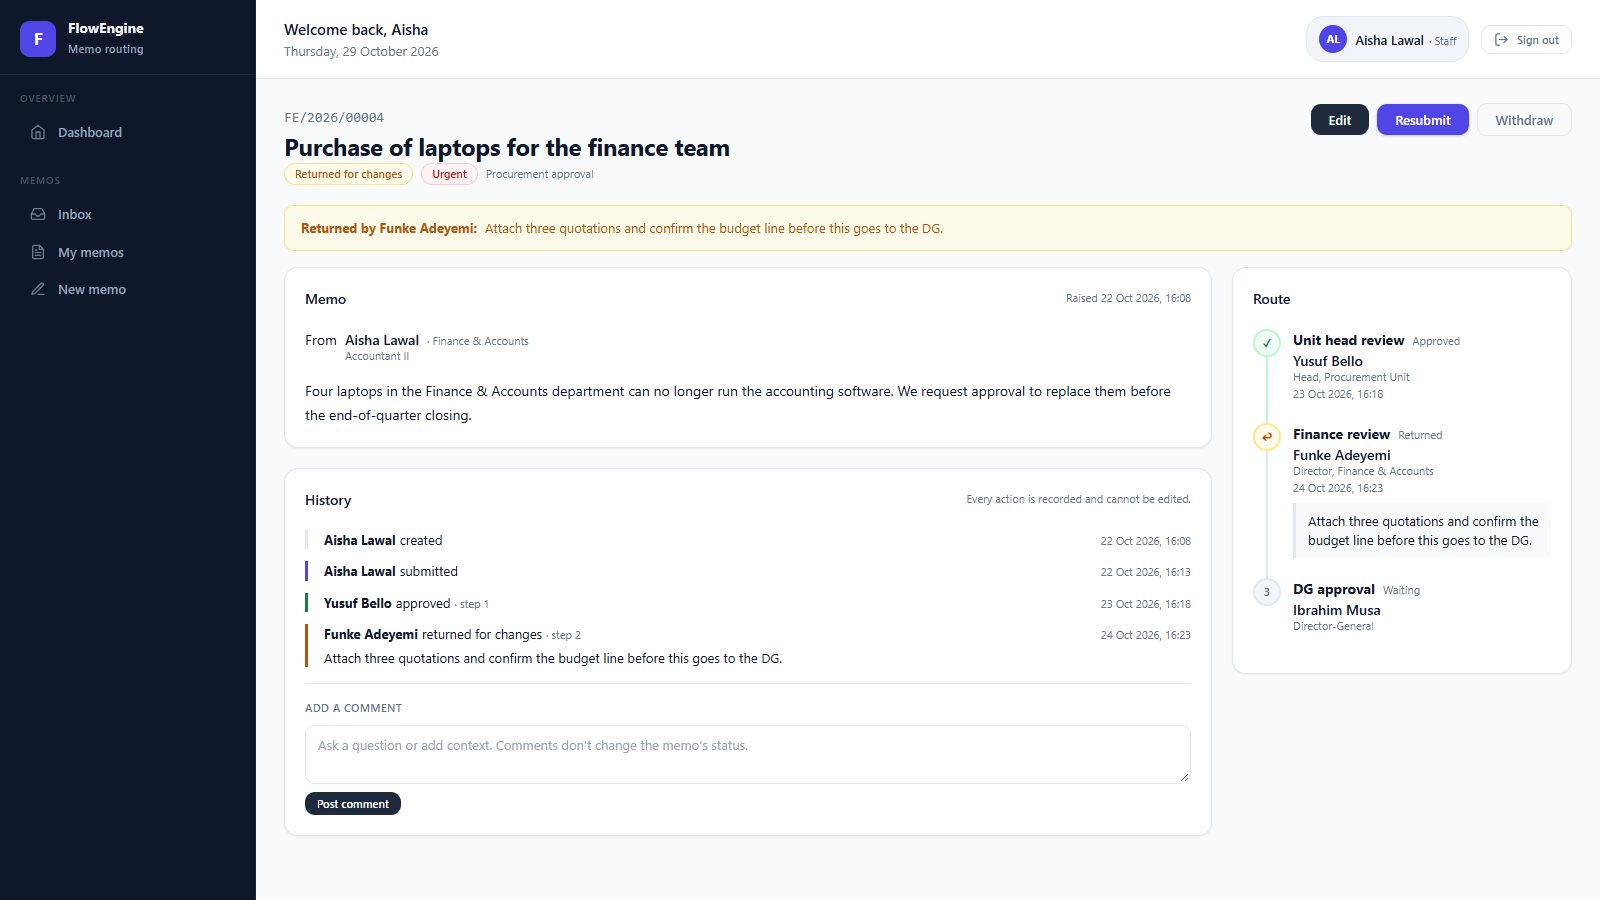Open the Aisha Lawal profile chip
The width and height of the screenshot is (1600, 900).
point(1387,39)
